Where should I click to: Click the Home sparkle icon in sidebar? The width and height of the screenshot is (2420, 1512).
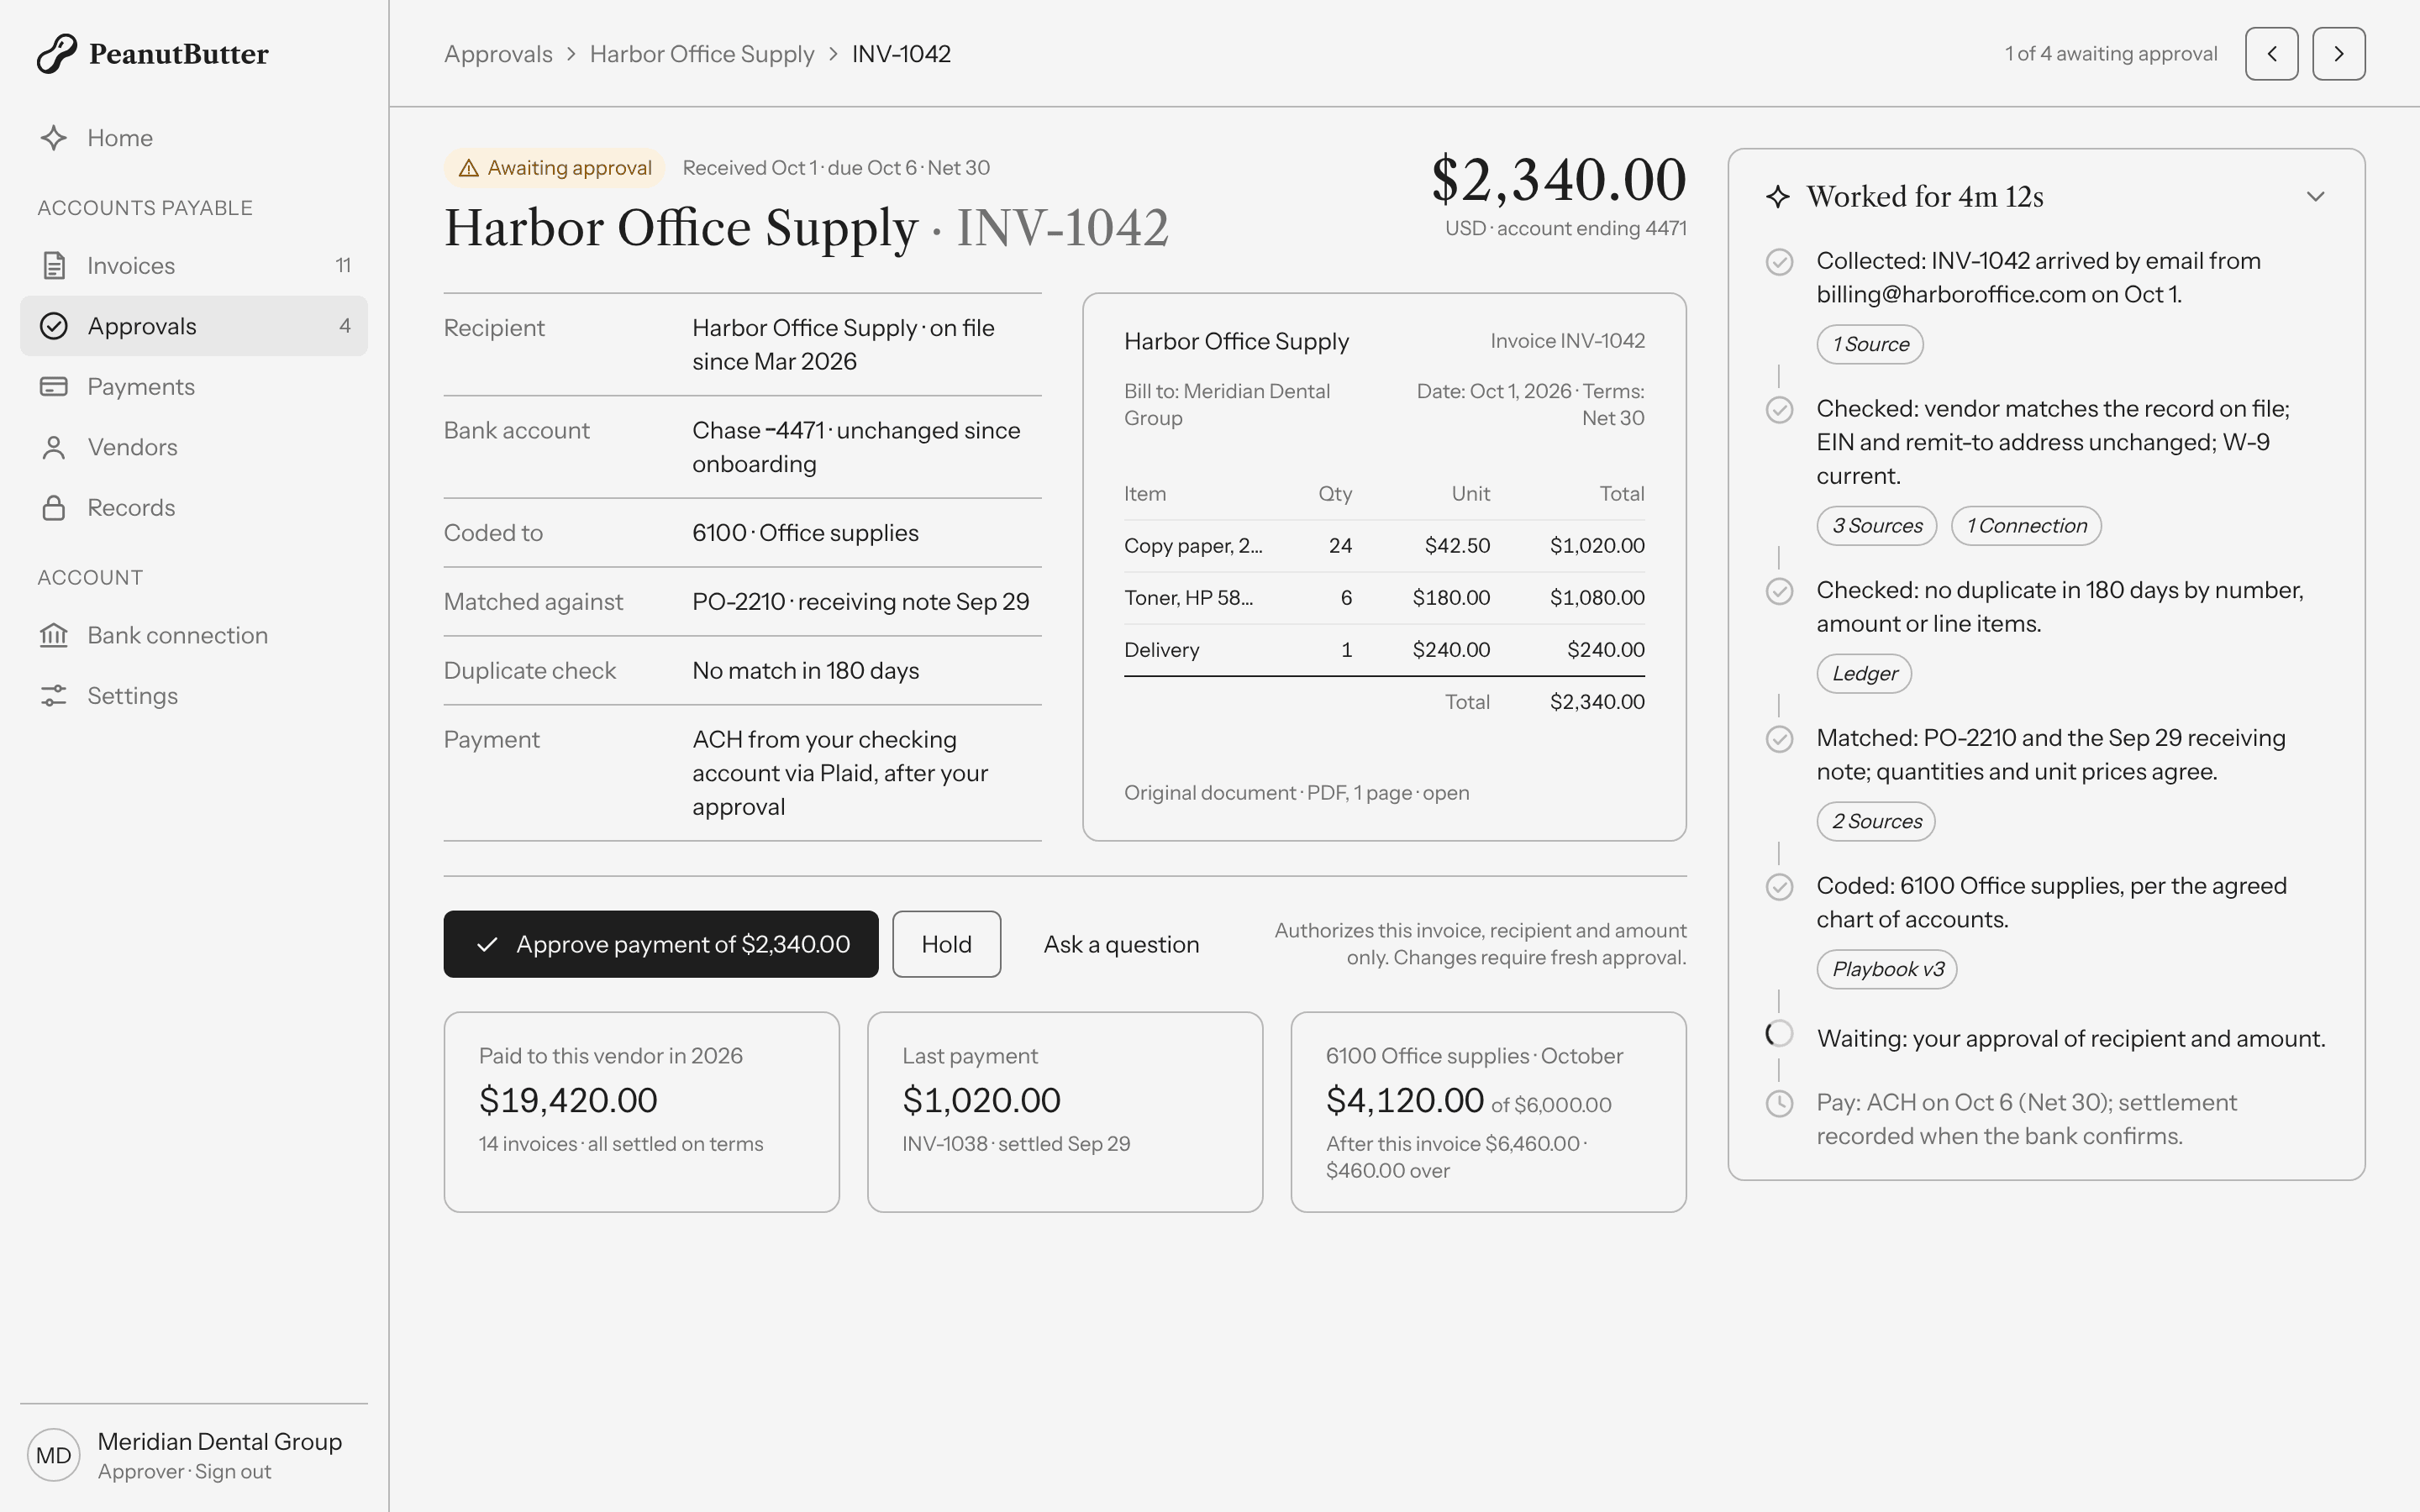54,138
